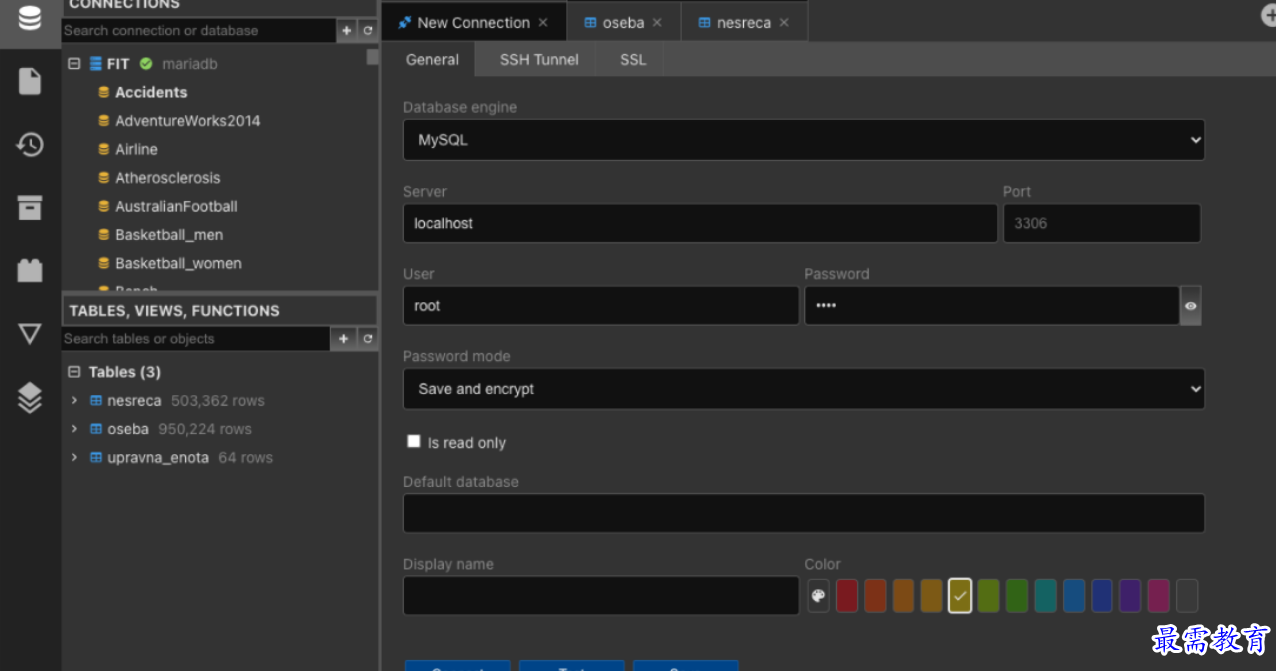Click the Server field containing localhost

(x=700, y=223)
